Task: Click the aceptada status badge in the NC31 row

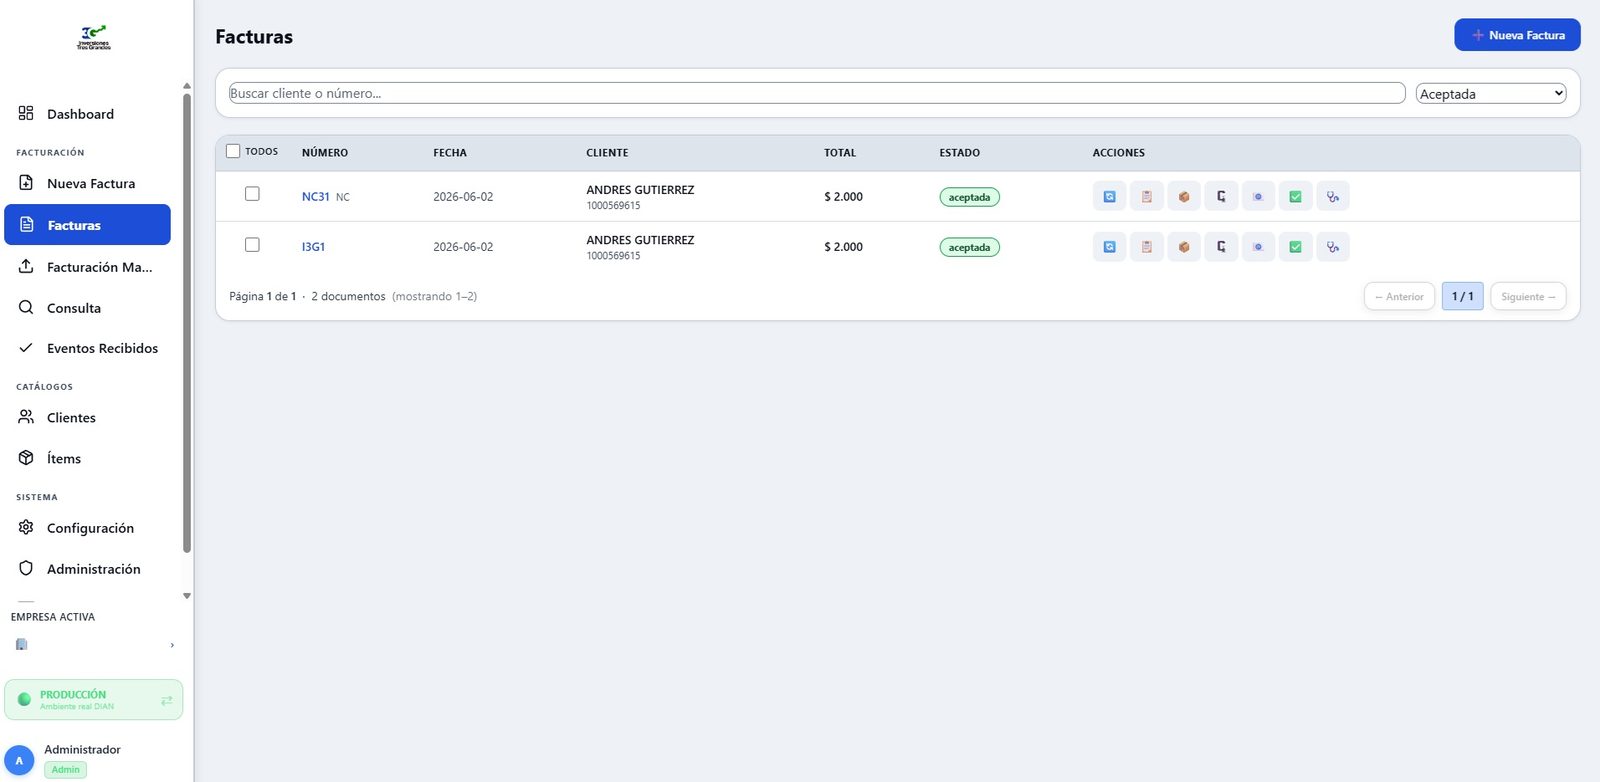Action: (x=969, y=197)
